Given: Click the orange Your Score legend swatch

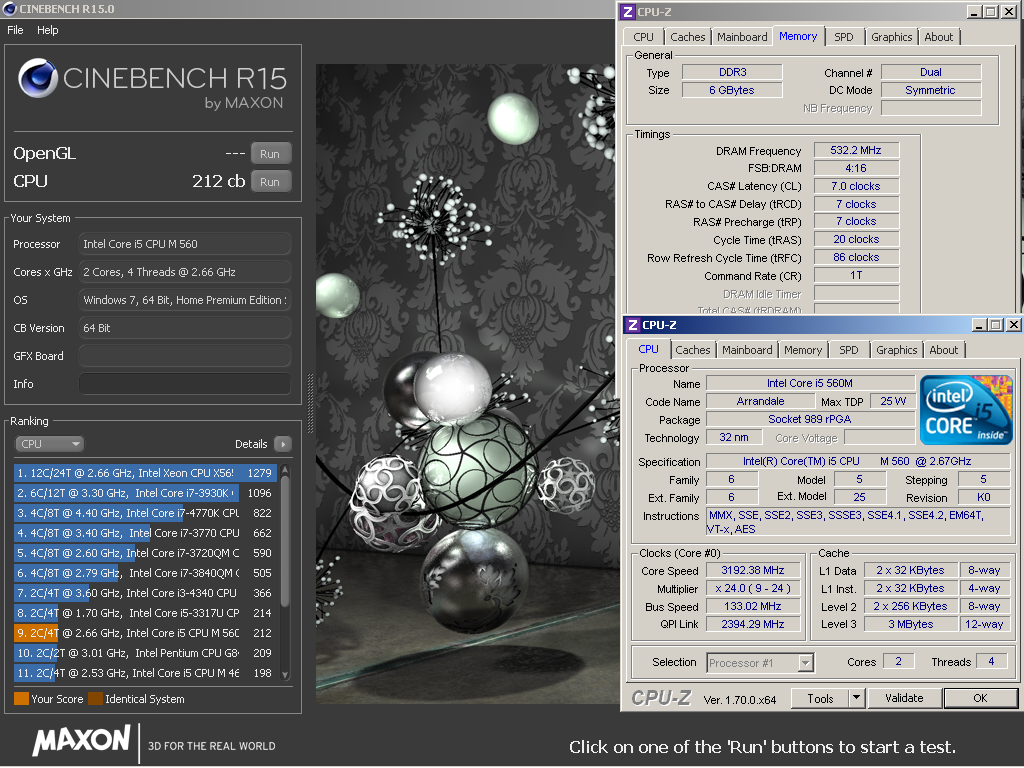Looking at the screenshot, I should (22, 699).
